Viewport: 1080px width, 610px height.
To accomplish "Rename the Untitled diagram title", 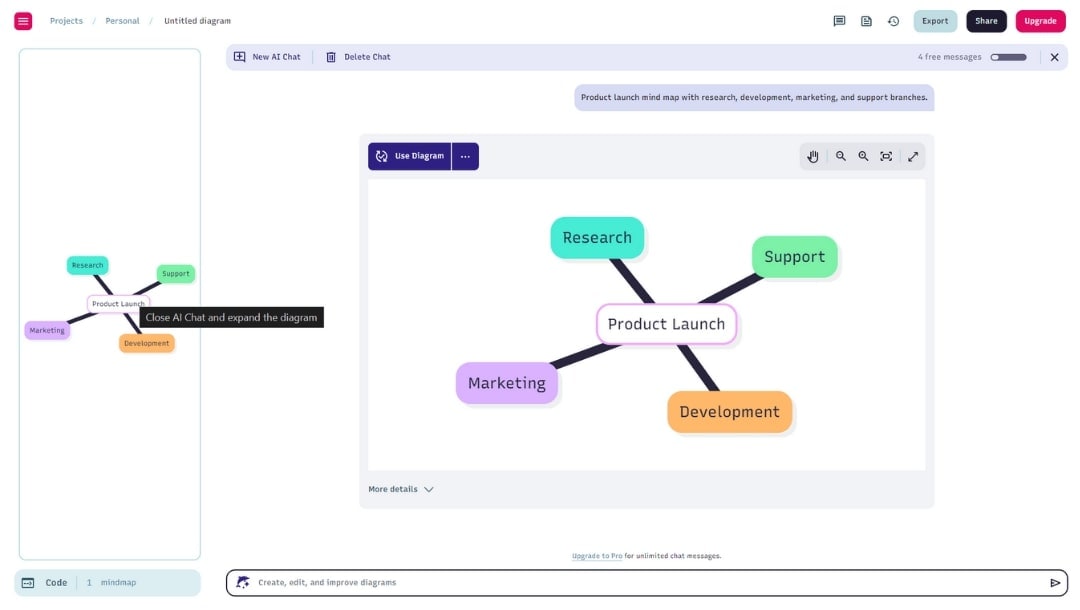I will tap(197, 21).
